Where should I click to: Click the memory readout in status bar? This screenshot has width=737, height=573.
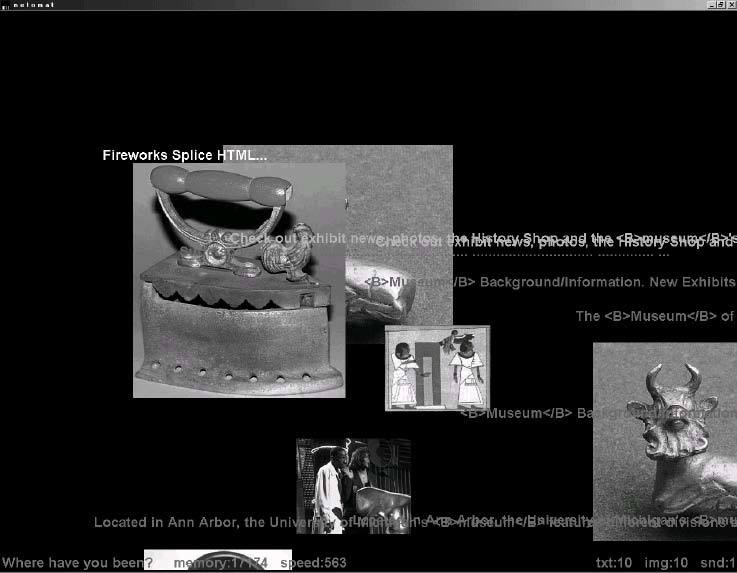(220, 563)
